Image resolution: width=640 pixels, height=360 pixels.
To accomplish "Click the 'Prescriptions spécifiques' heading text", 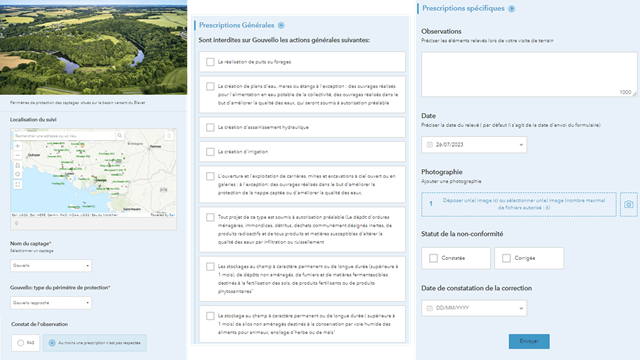I will coord(463,8).
